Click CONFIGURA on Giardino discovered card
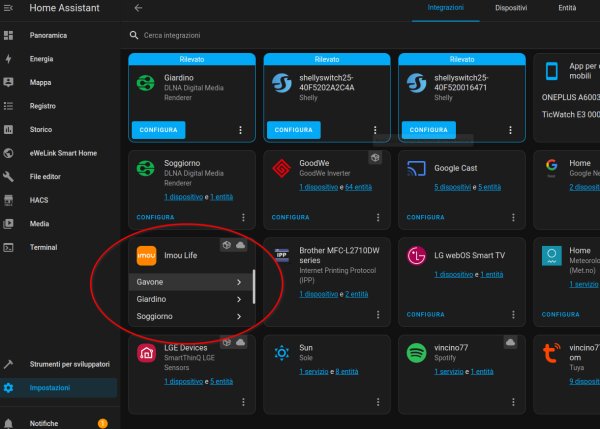The image size is (600, 429). [159, 130]
